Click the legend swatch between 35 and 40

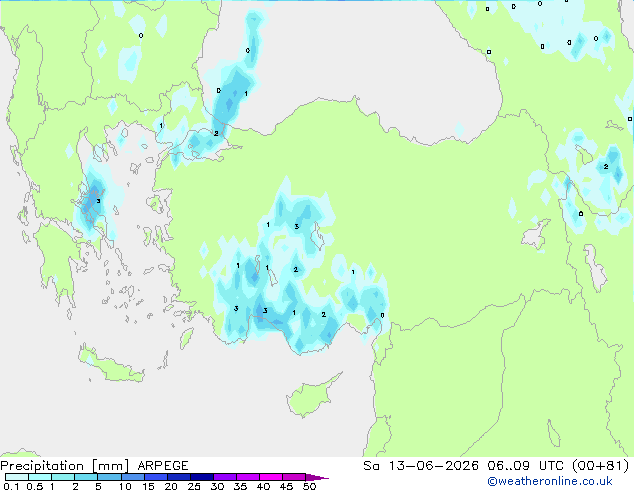click(247, 477)
